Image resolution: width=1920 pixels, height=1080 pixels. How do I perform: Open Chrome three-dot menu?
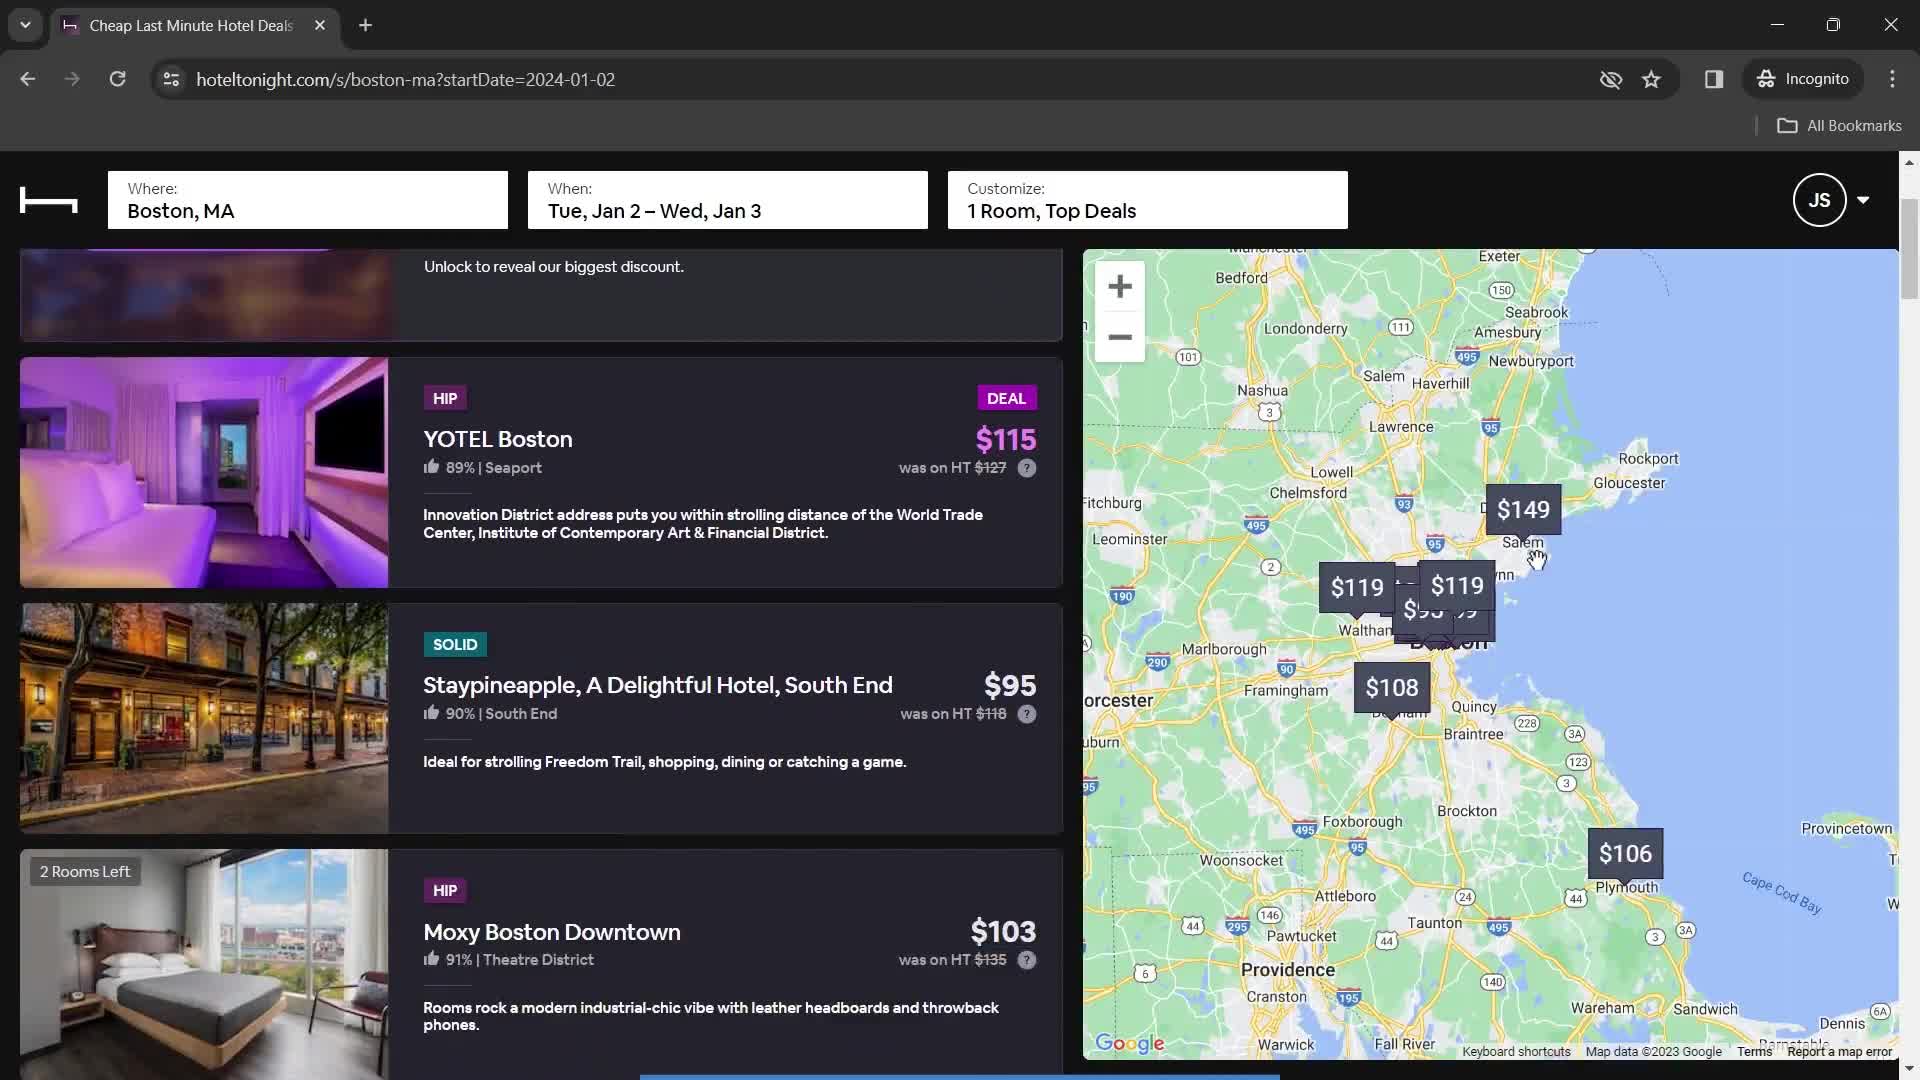tap(1892, 79)
